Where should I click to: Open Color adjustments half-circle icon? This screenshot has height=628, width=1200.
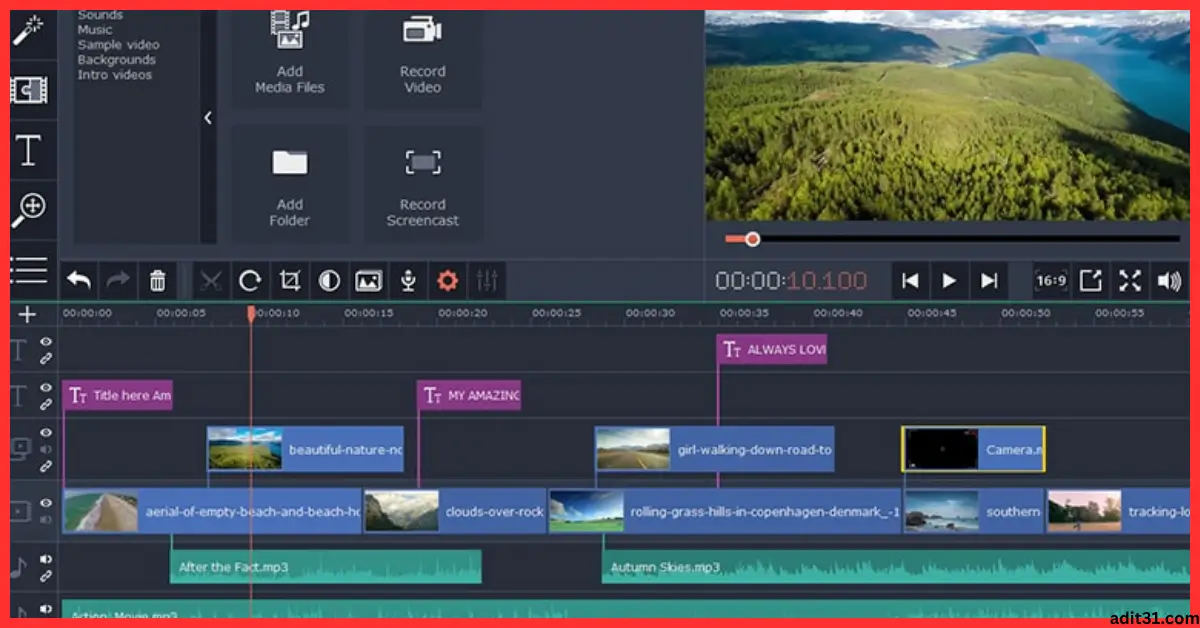329,281
